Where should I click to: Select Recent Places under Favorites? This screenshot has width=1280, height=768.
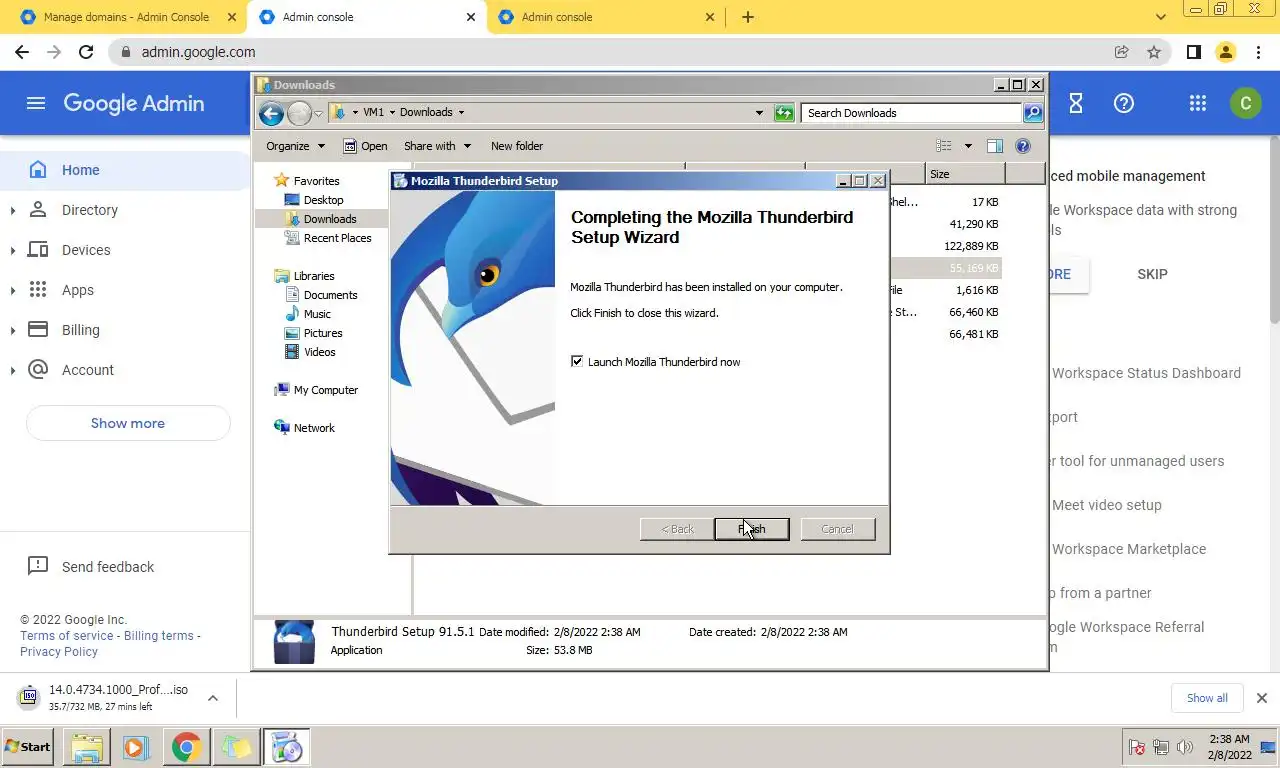337,238
